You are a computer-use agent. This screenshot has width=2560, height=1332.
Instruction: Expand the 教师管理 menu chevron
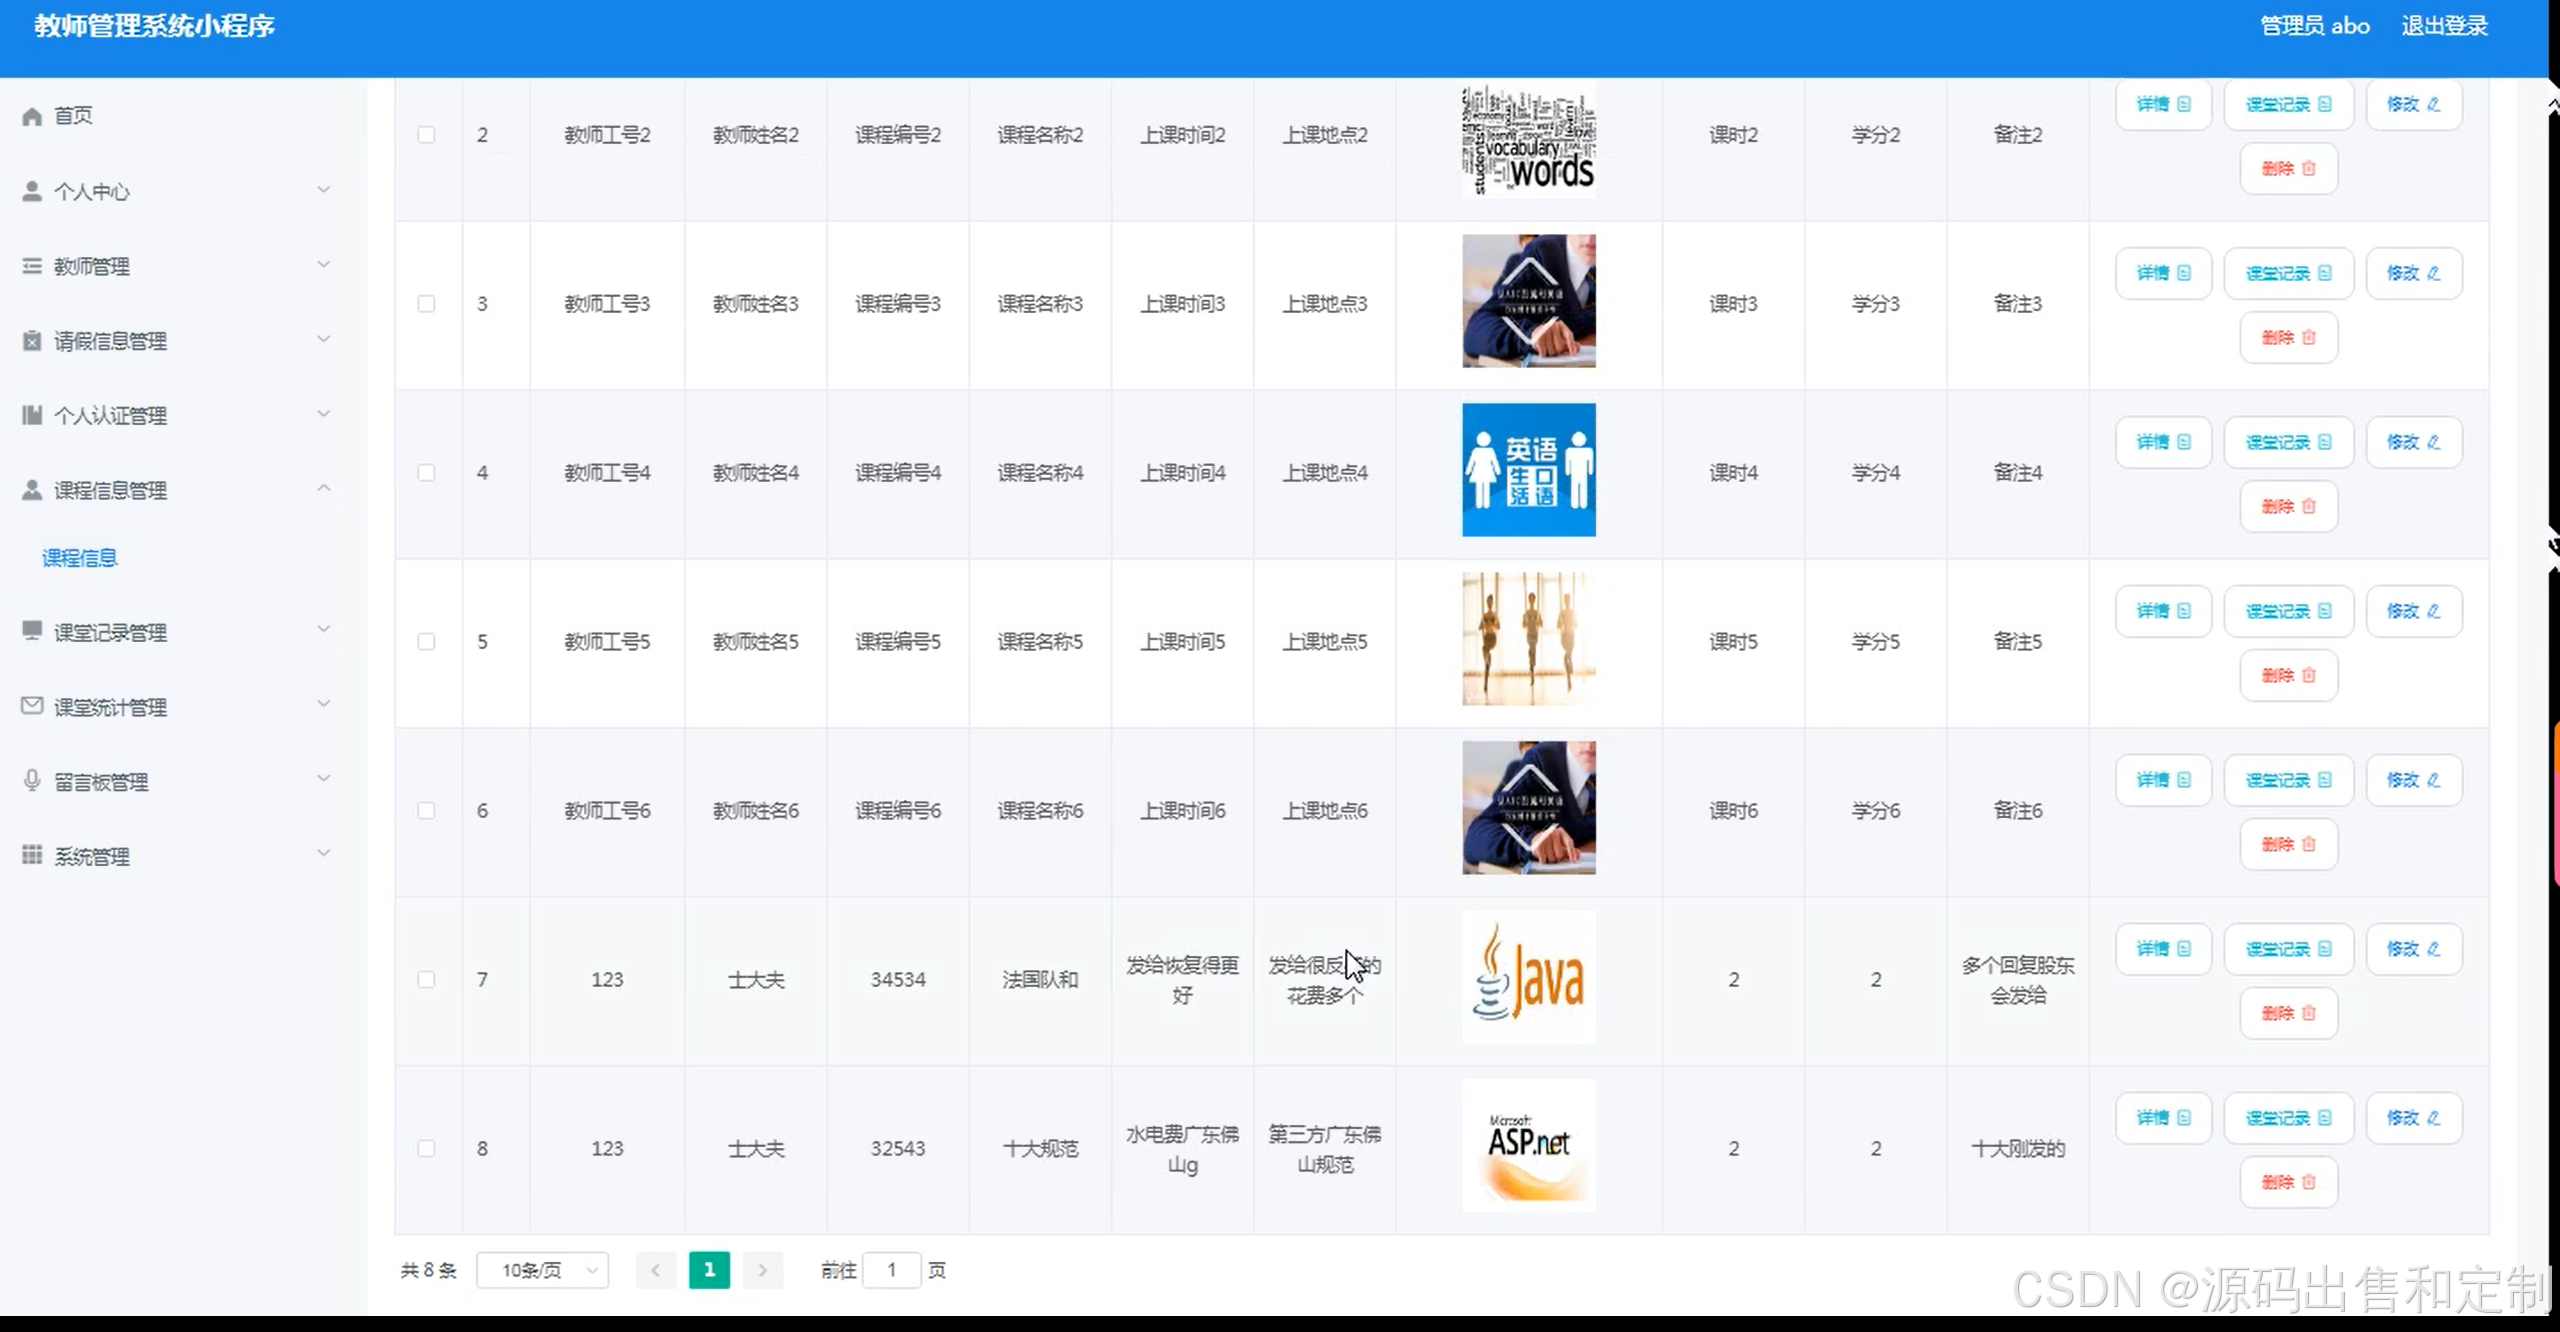pos(323,265)
